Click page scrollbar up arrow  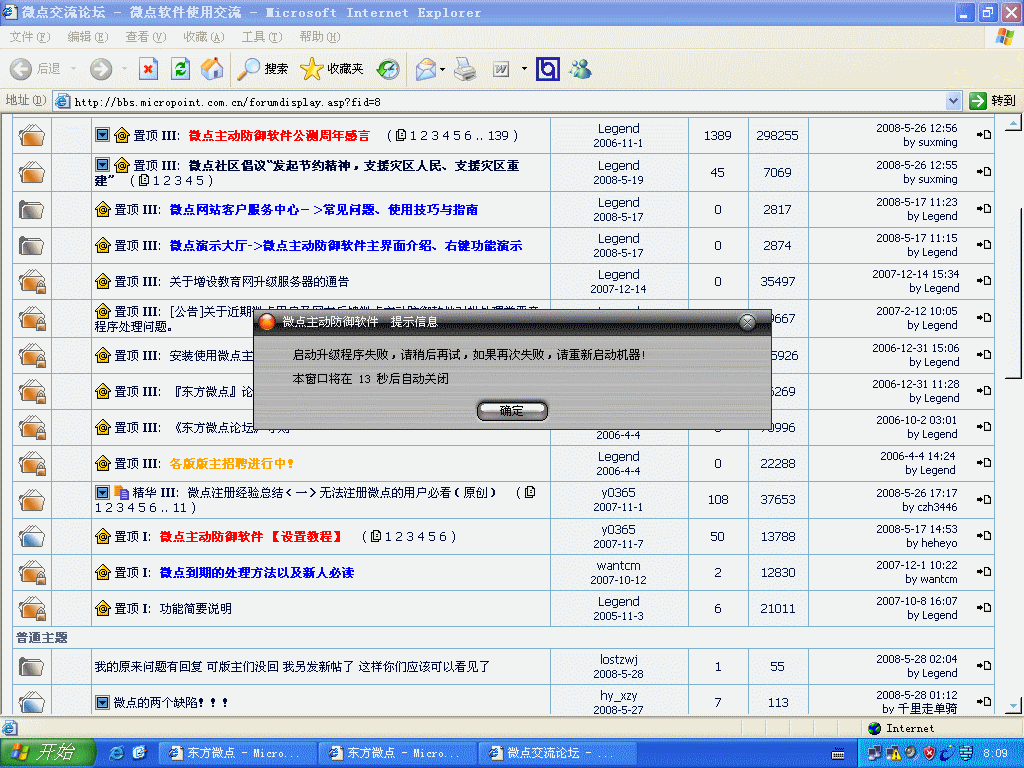click(x=1013, y=123)
